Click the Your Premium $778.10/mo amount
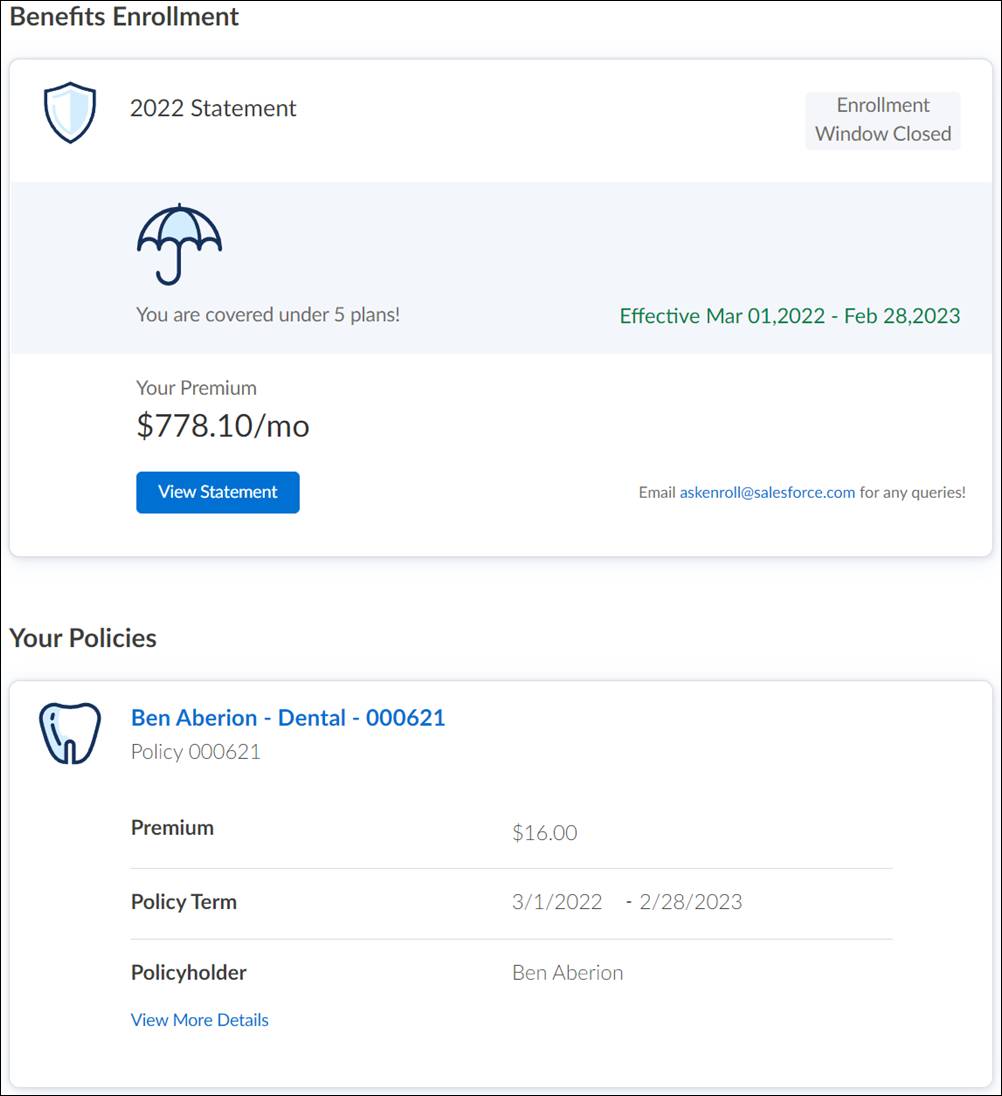This screenshot has width=1002, height=1096. pos(224,425)
